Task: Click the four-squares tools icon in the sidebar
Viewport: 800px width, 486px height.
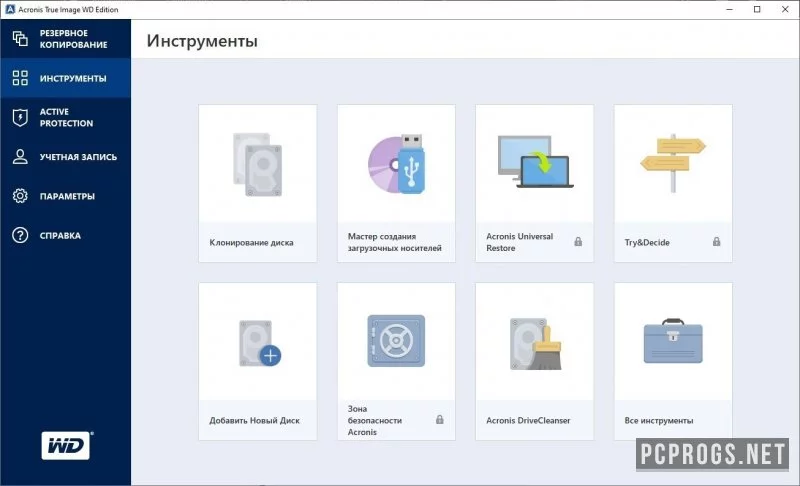Action: (x=20, y=78)
